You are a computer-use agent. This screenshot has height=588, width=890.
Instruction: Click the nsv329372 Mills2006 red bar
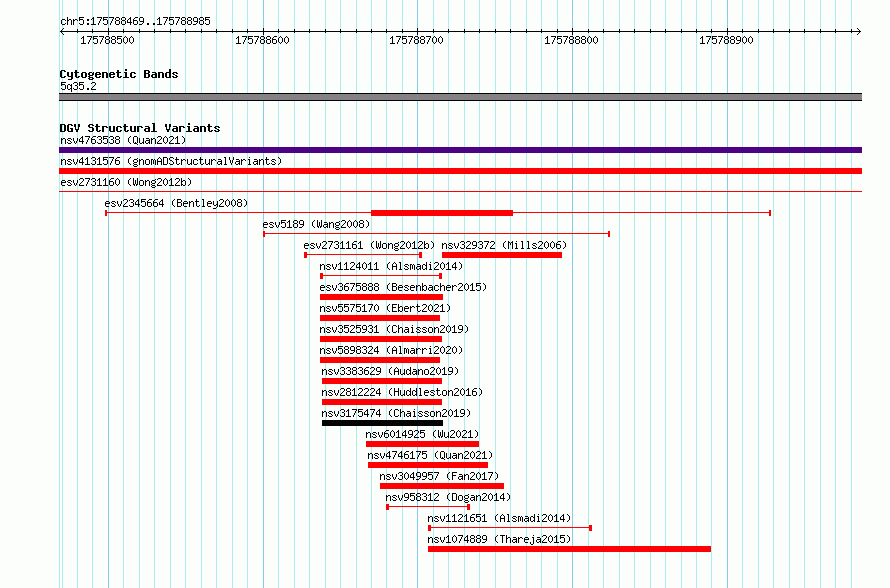[502, 255]
